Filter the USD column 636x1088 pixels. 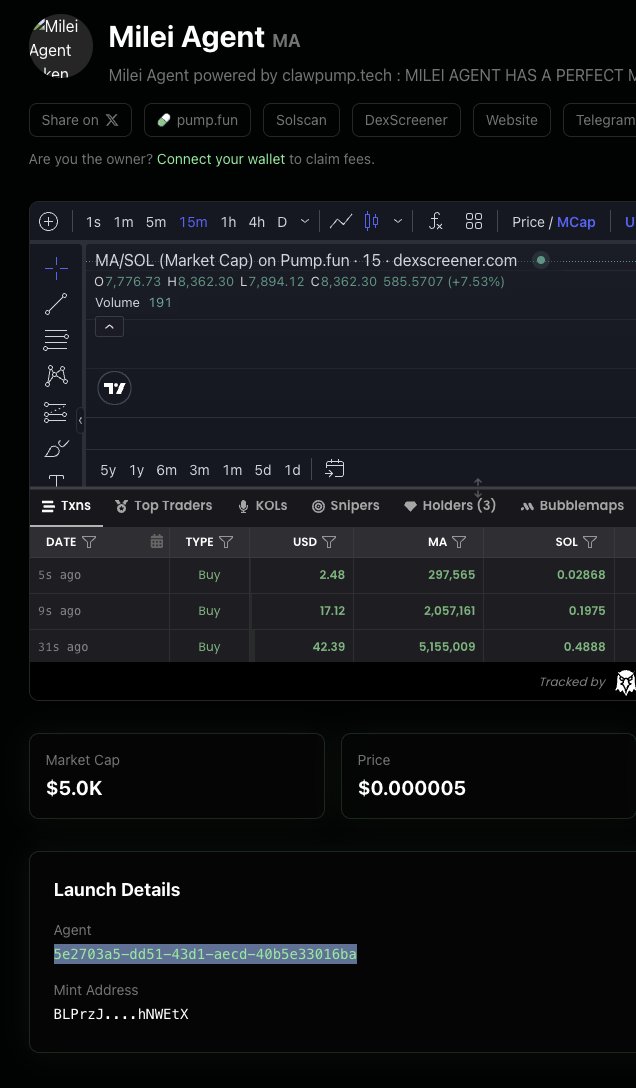point(329,542)
